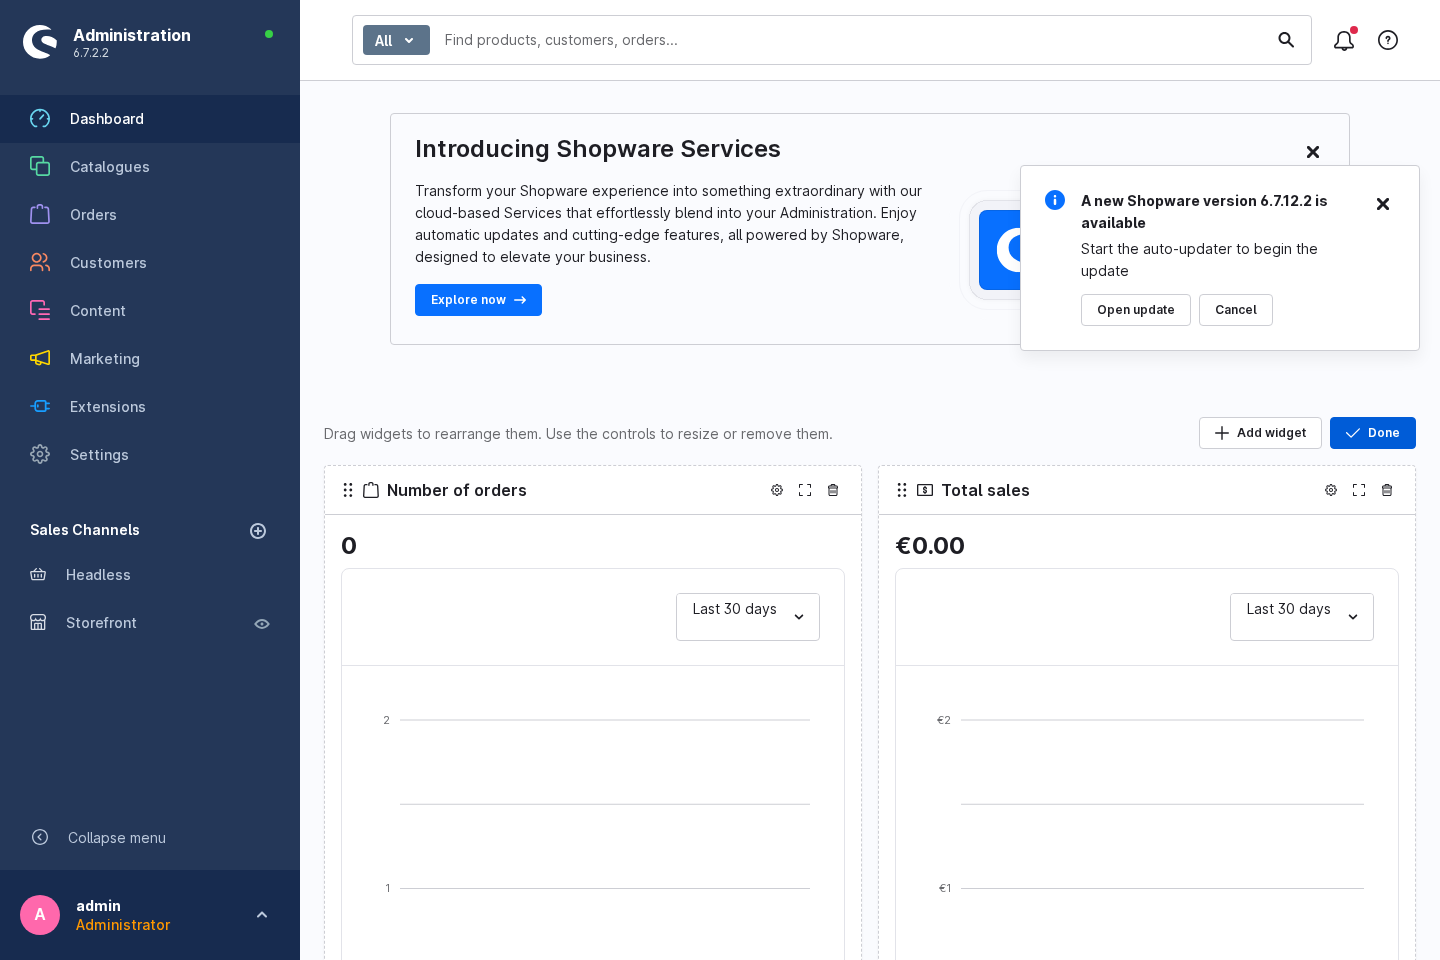Open the Settings menu
Image resolution: width=1440 pixels, height=960 pixels.
pos(150,455)
